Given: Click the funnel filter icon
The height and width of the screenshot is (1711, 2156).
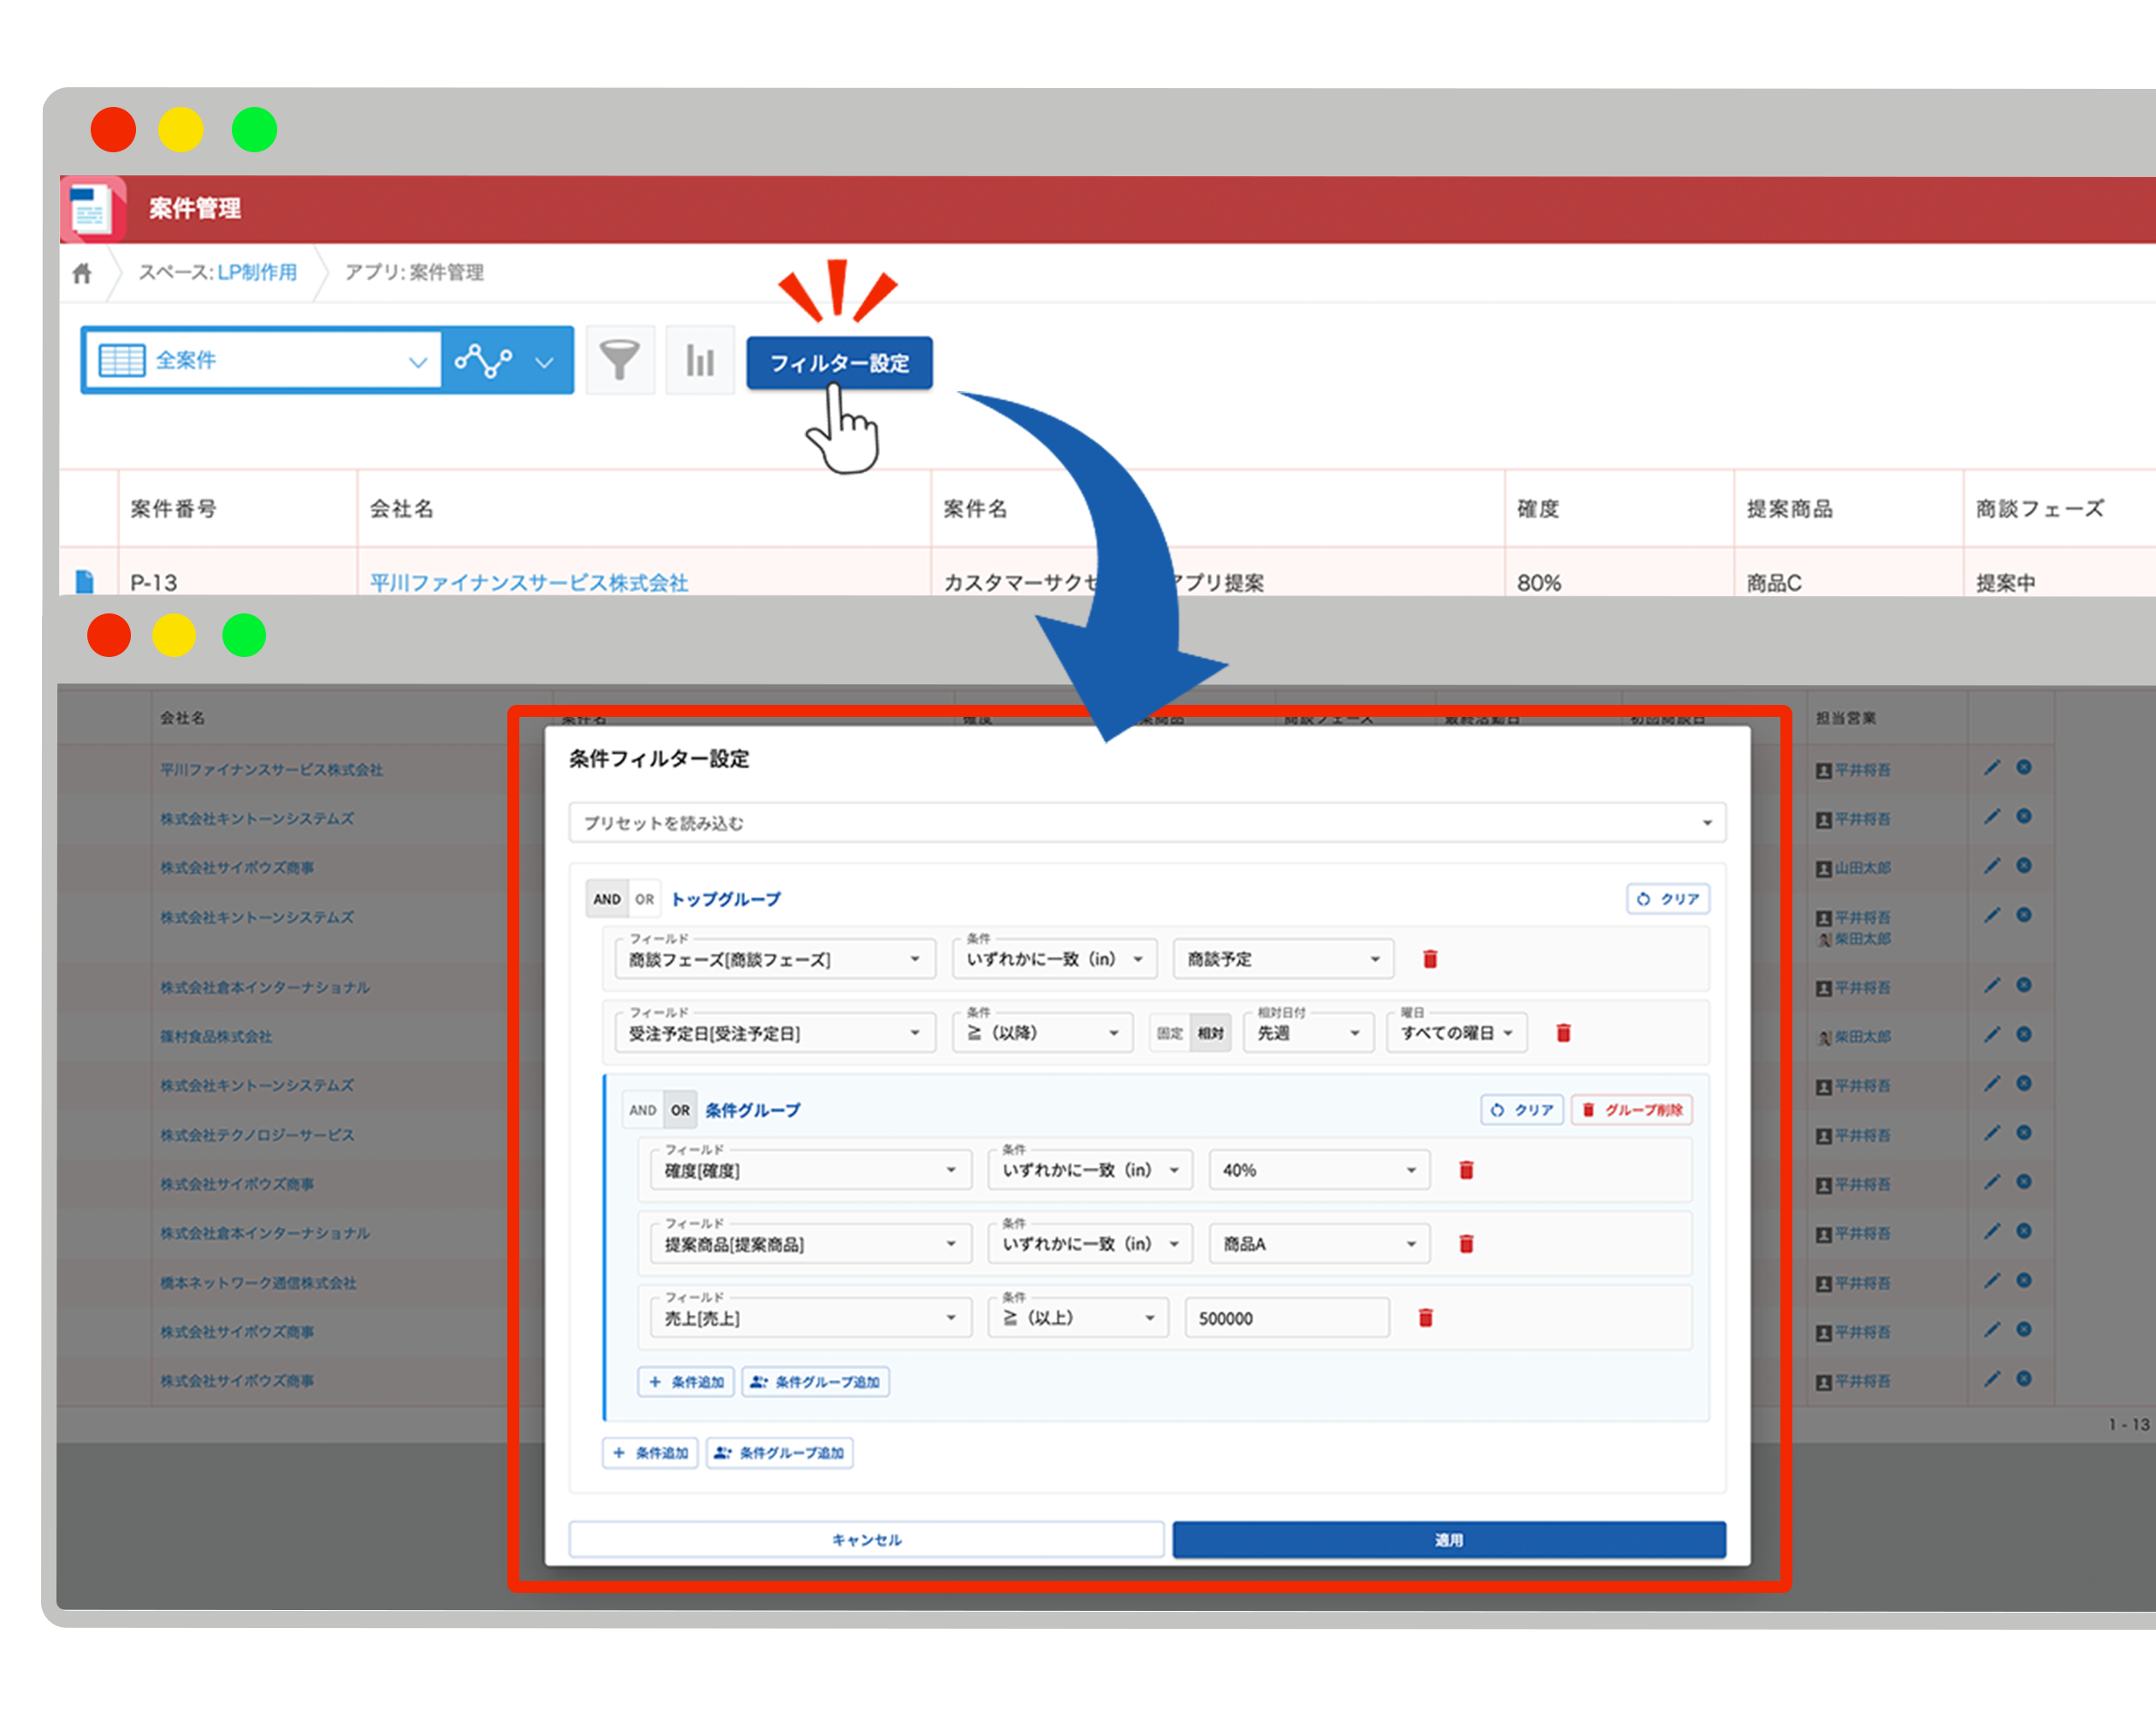Looking at the screenshot, I should [619, 360].
